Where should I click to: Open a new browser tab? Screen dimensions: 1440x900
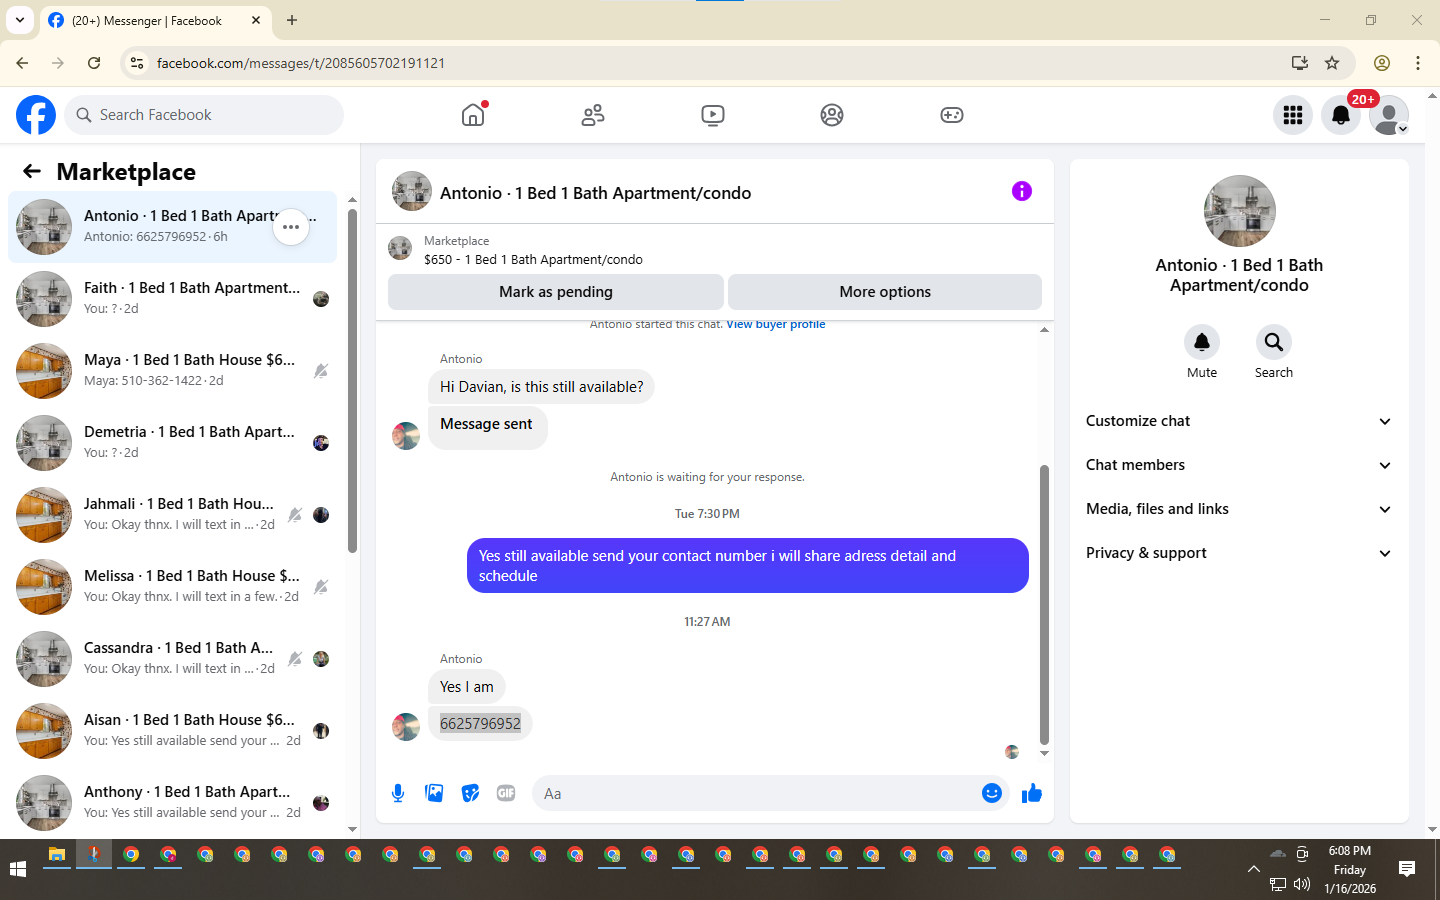(x=292, y=20)
